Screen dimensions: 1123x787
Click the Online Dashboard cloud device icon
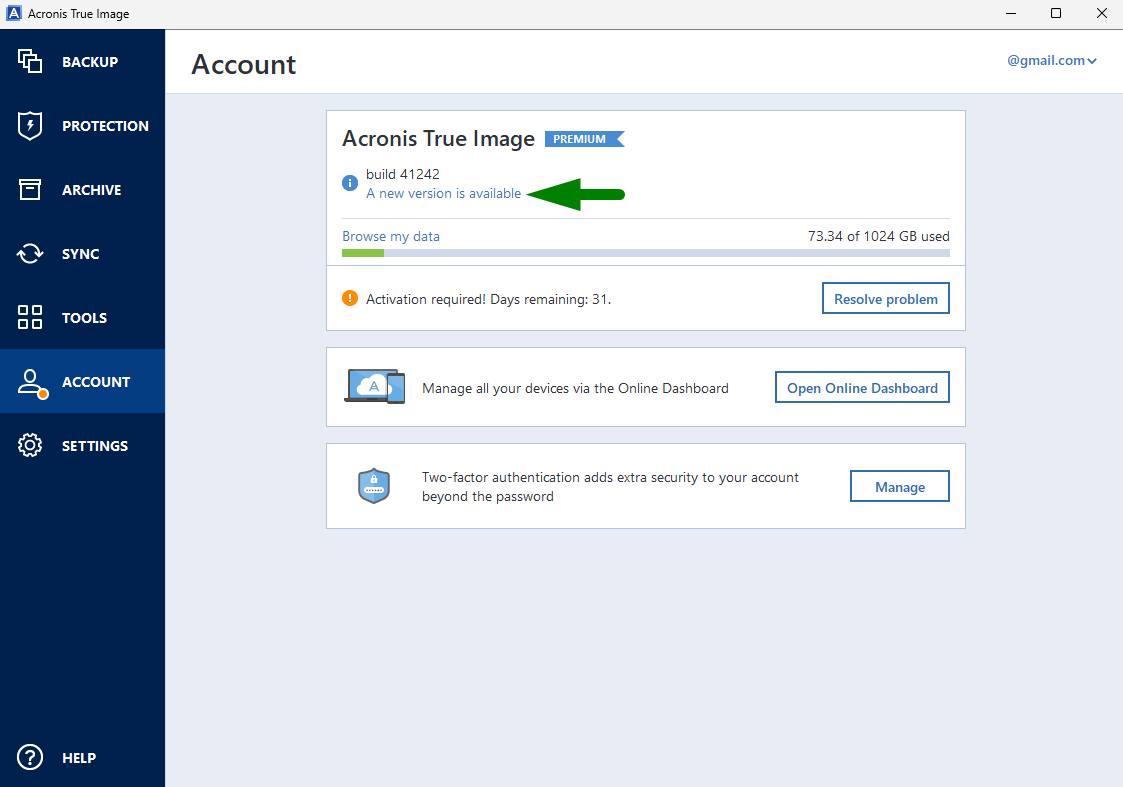pyautogui.click(x=374, y=387)
